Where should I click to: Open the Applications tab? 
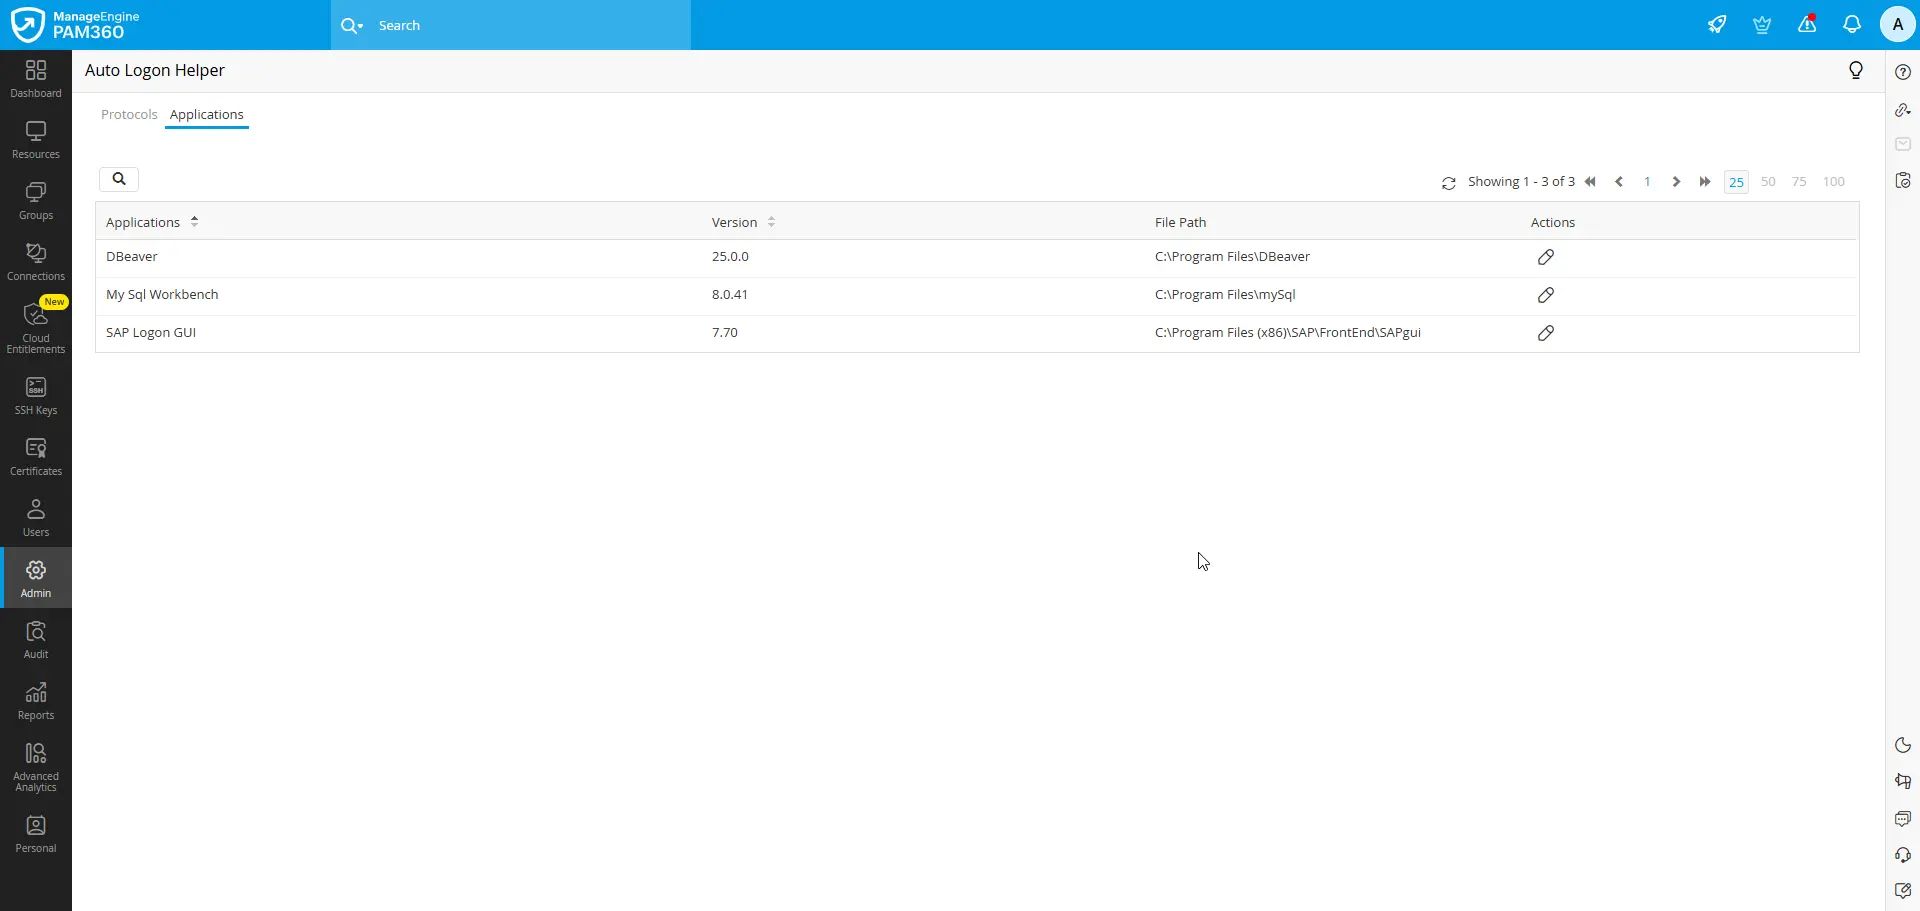coord(206,114)
